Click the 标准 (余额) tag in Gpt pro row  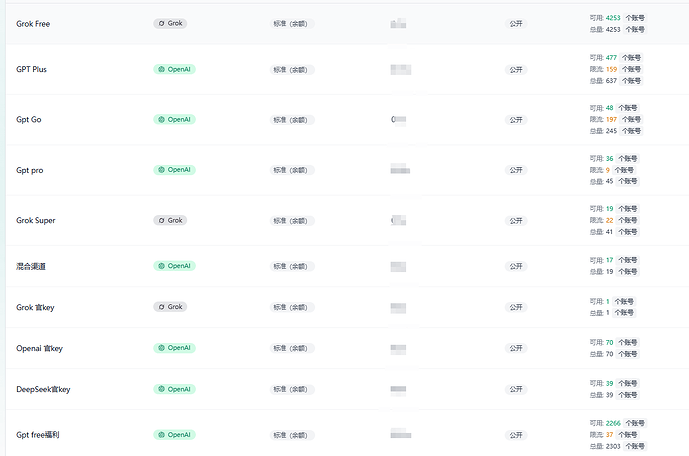[291, 170]
